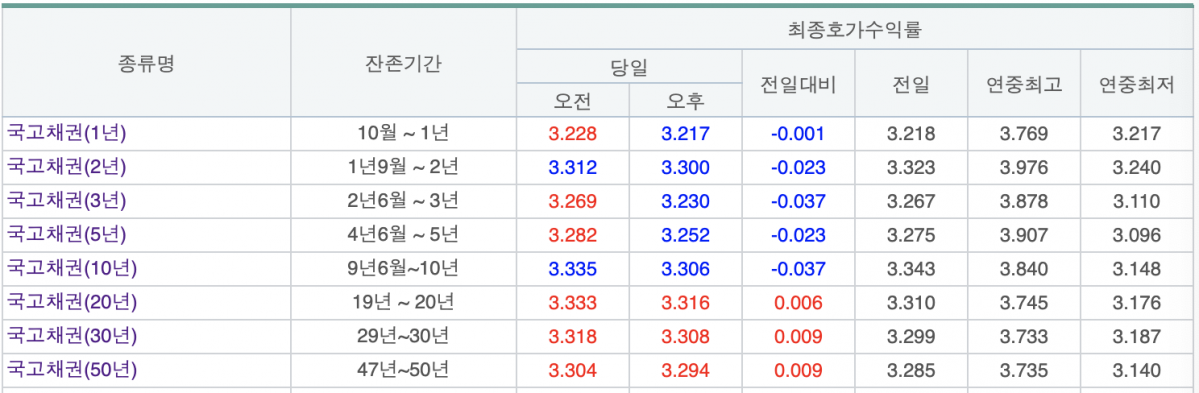
Task: Click morning yield 3.282 for 5년
Action: (x=573, y=235)
